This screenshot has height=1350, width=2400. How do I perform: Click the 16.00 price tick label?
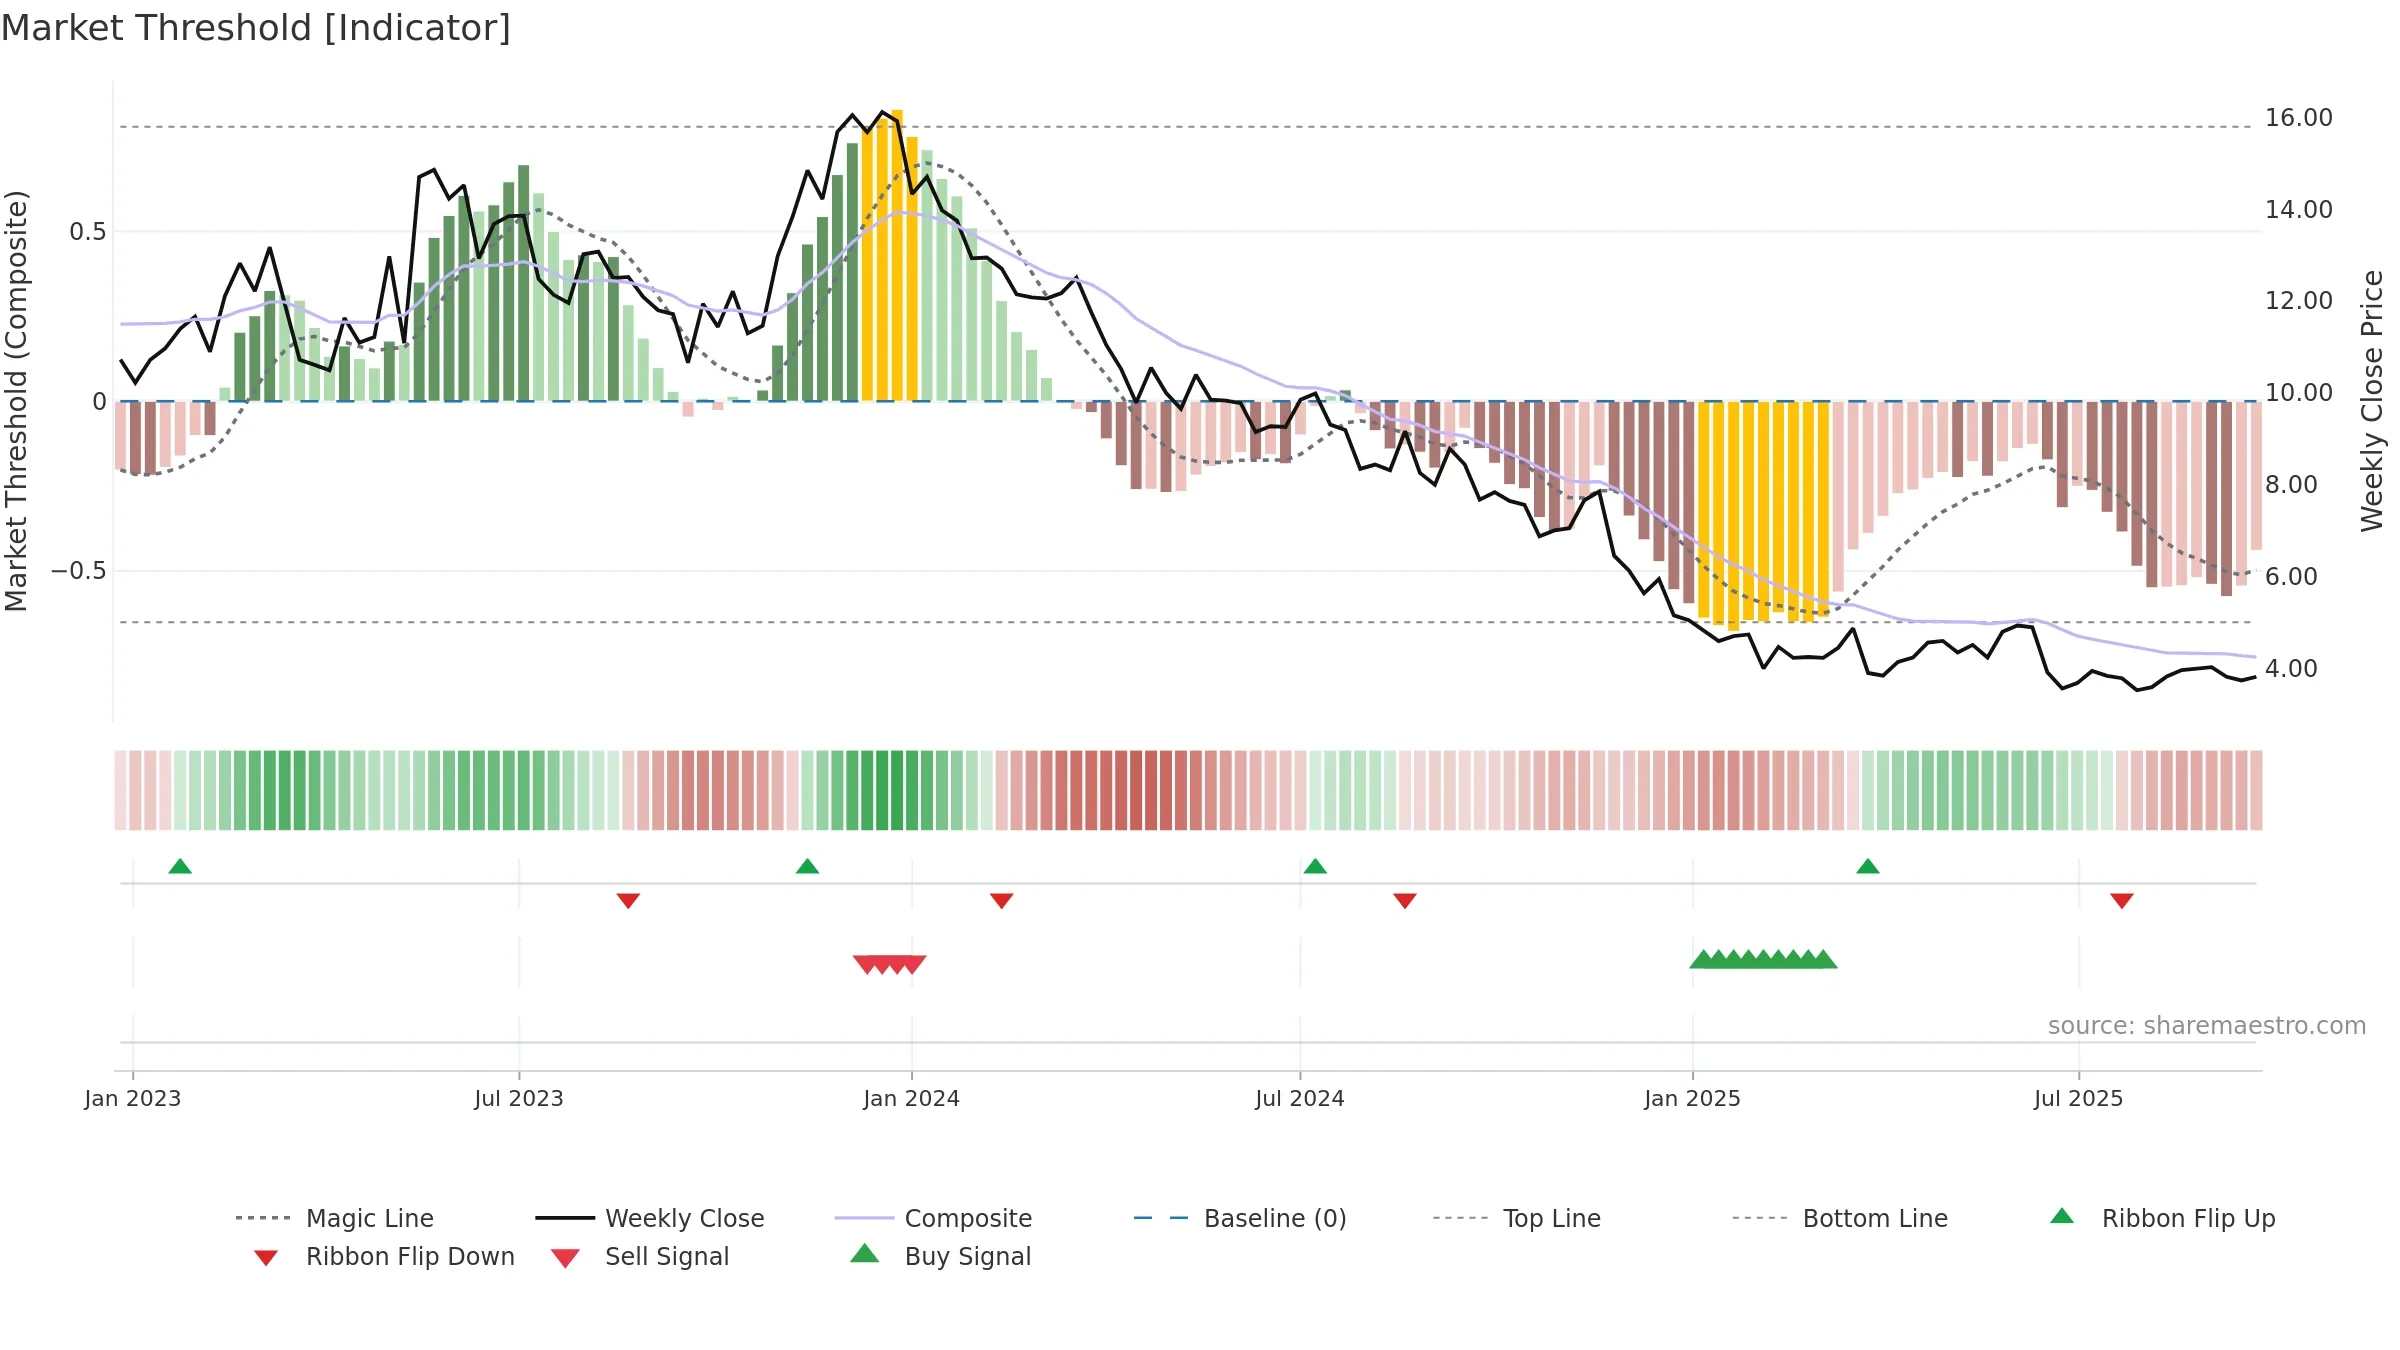click(2299, 118)
